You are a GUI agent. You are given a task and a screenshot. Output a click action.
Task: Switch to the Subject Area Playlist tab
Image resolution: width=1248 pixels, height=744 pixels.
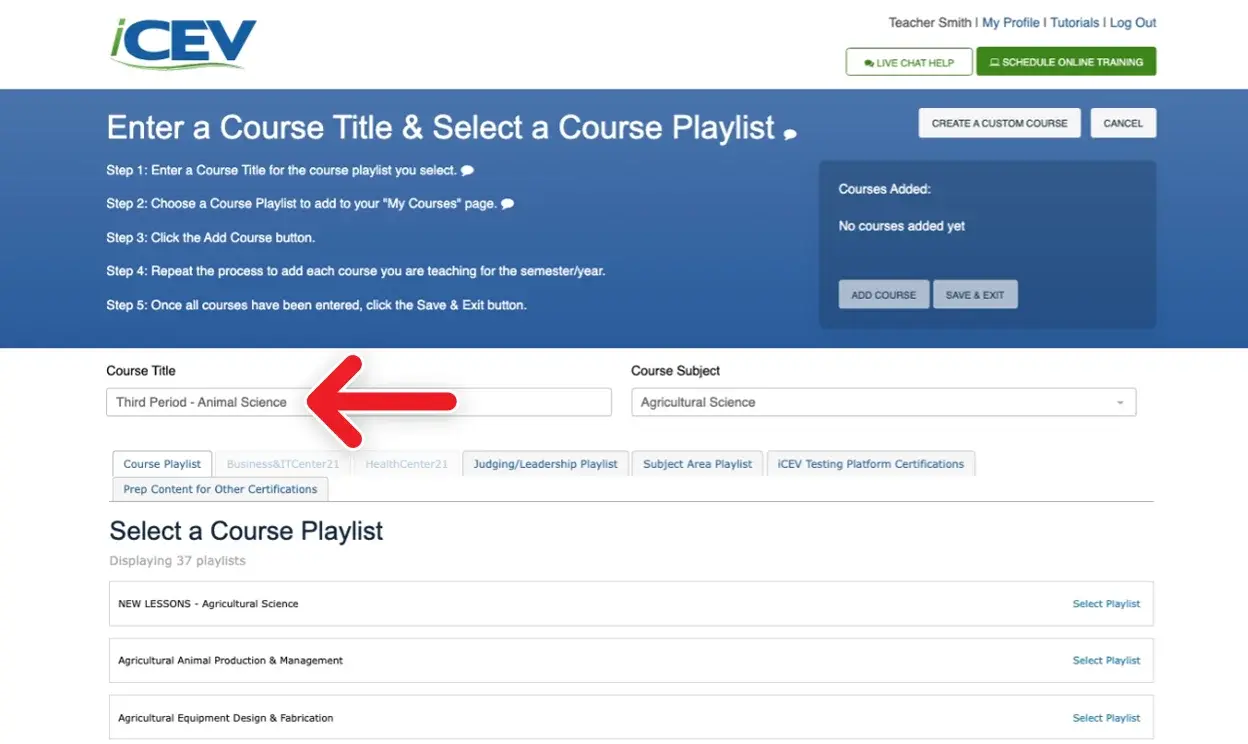(x=697, y=464)
